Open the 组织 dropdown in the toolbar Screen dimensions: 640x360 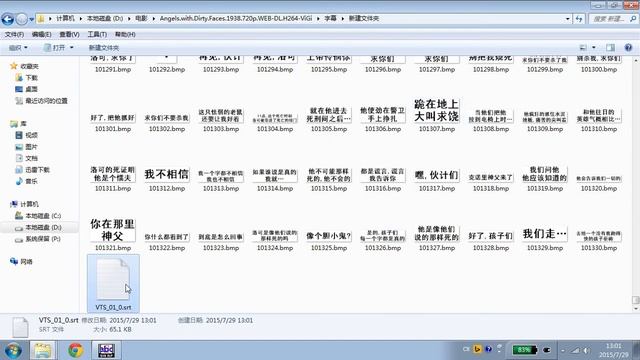[18, 48]
